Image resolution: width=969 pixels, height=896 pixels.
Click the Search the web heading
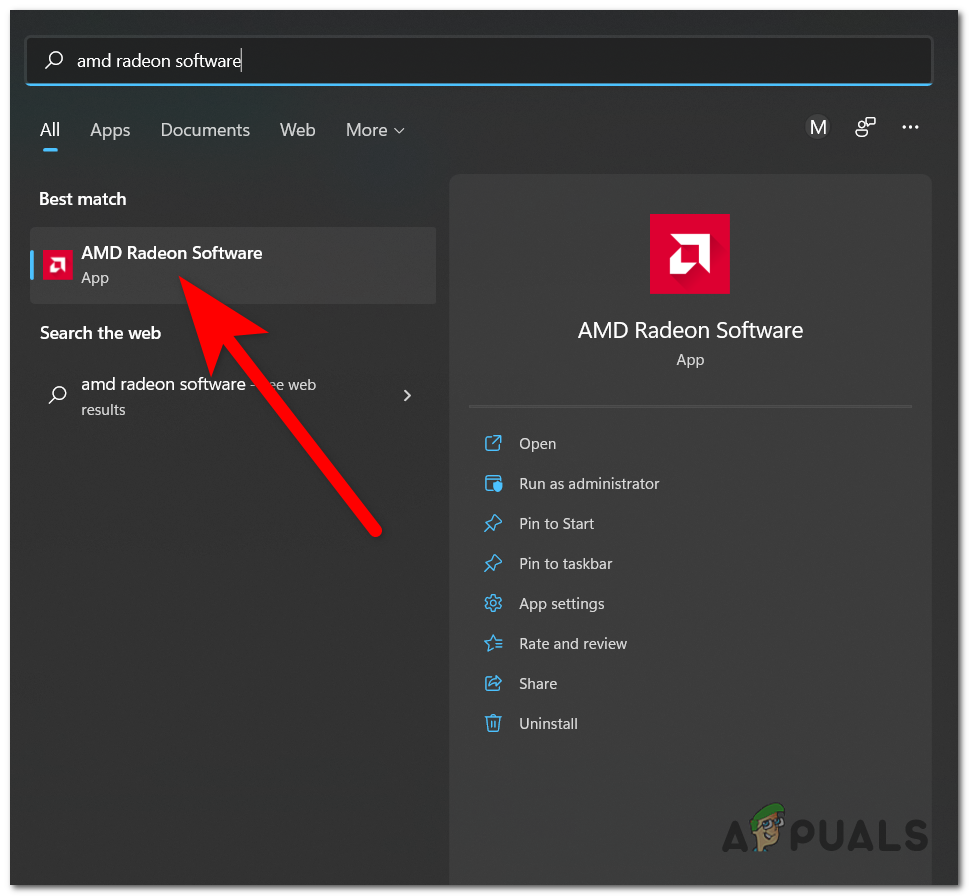(x=100, y=333)
